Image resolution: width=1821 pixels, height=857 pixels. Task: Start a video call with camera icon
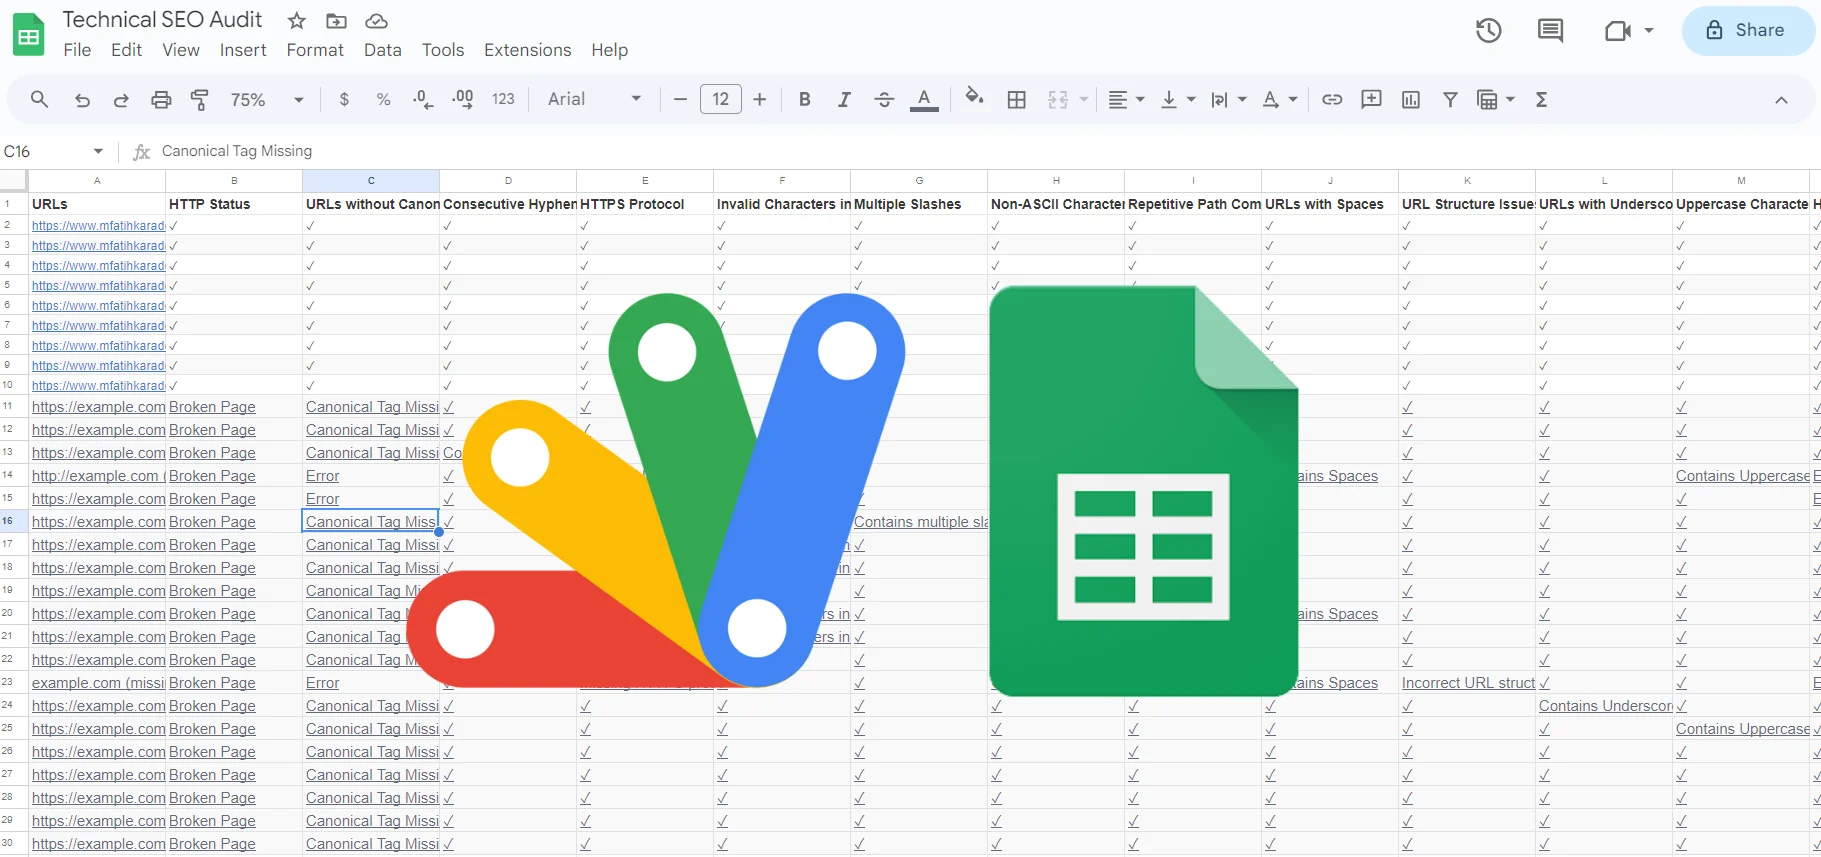1618,31
